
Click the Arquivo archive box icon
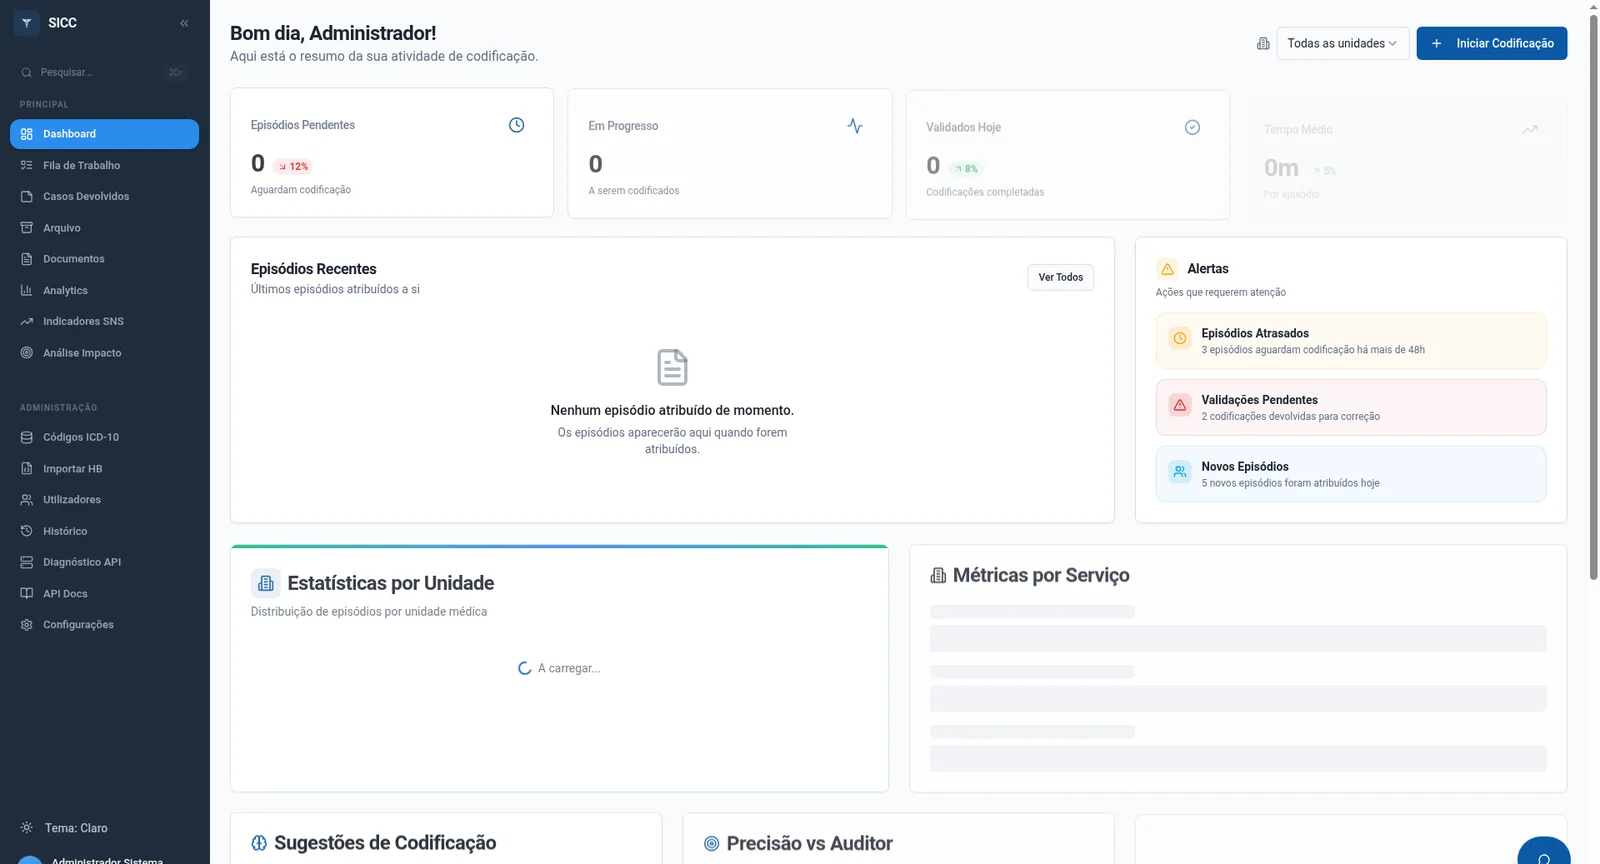(27, 228)
